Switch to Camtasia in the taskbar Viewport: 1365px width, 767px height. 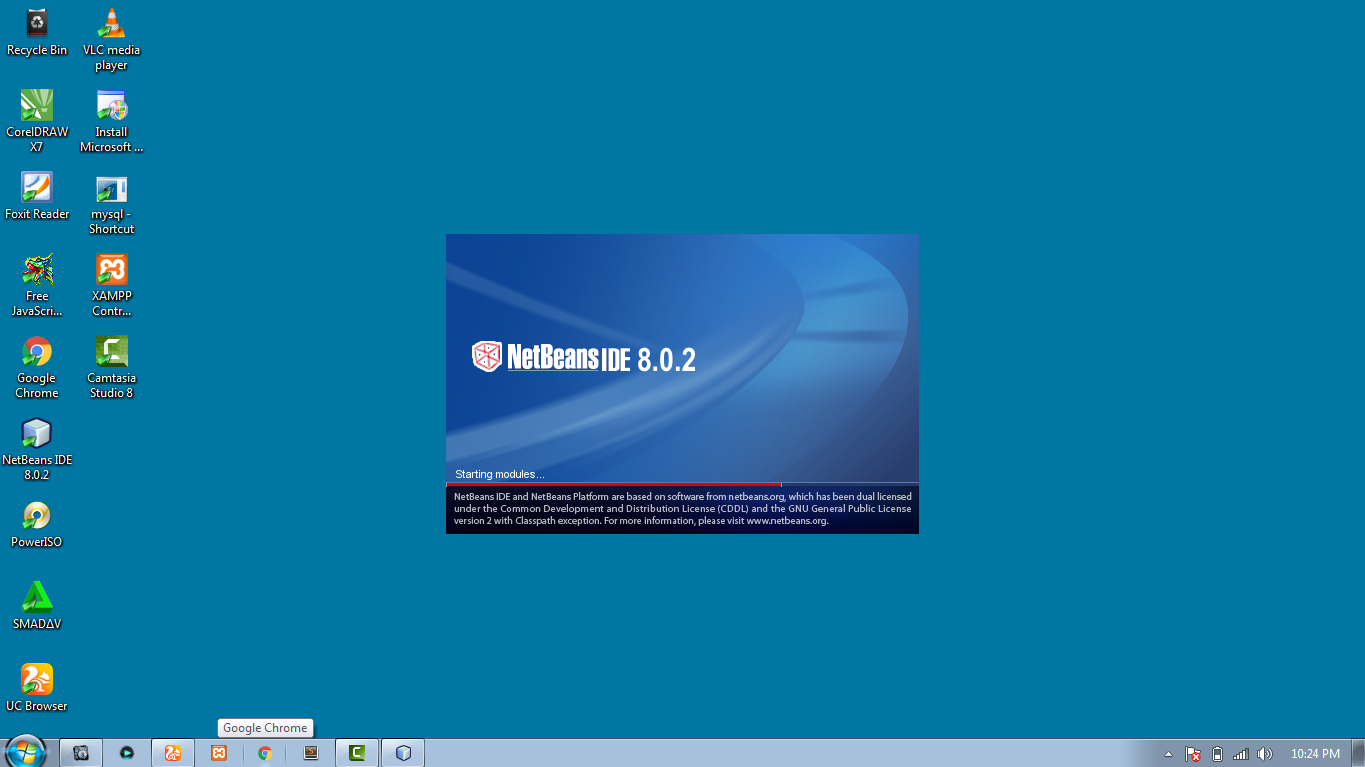pos(357,753)
